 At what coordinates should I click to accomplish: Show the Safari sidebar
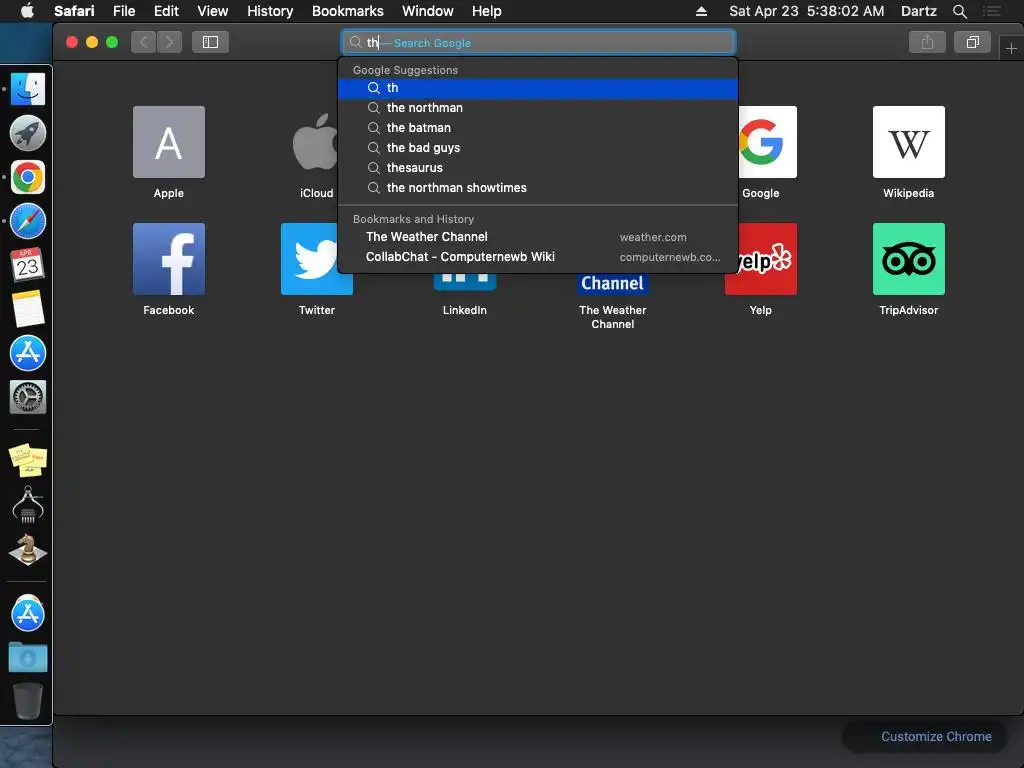point(210,42)
